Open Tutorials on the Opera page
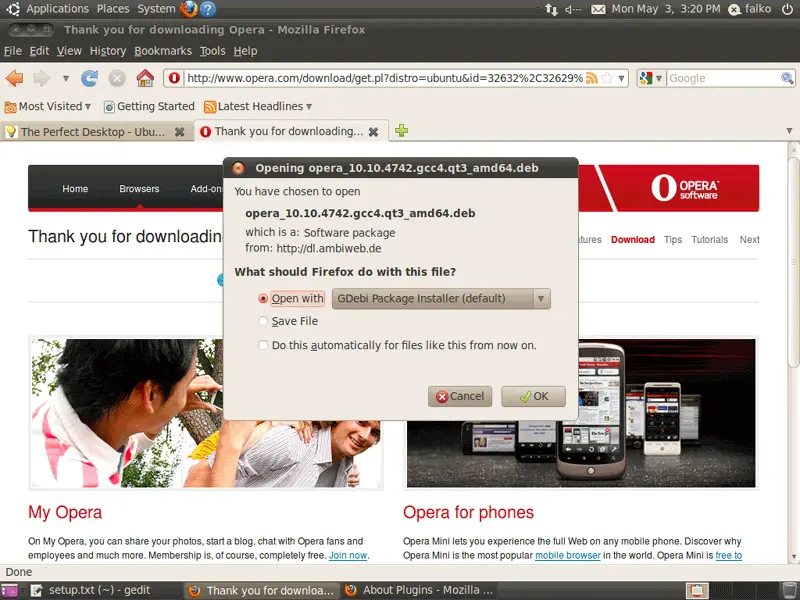800x600 pixels. (x=709, y=240)
